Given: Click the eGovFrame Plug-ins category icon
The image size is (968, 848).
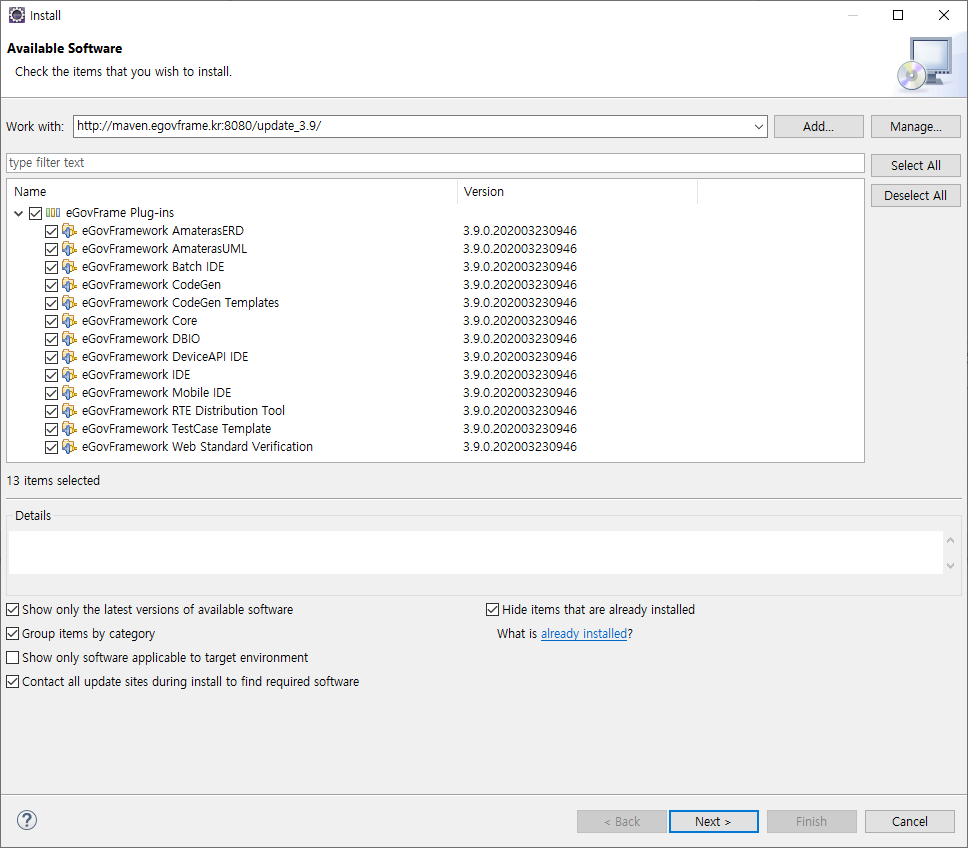Looking at the screenshot, I should point(53,213).
